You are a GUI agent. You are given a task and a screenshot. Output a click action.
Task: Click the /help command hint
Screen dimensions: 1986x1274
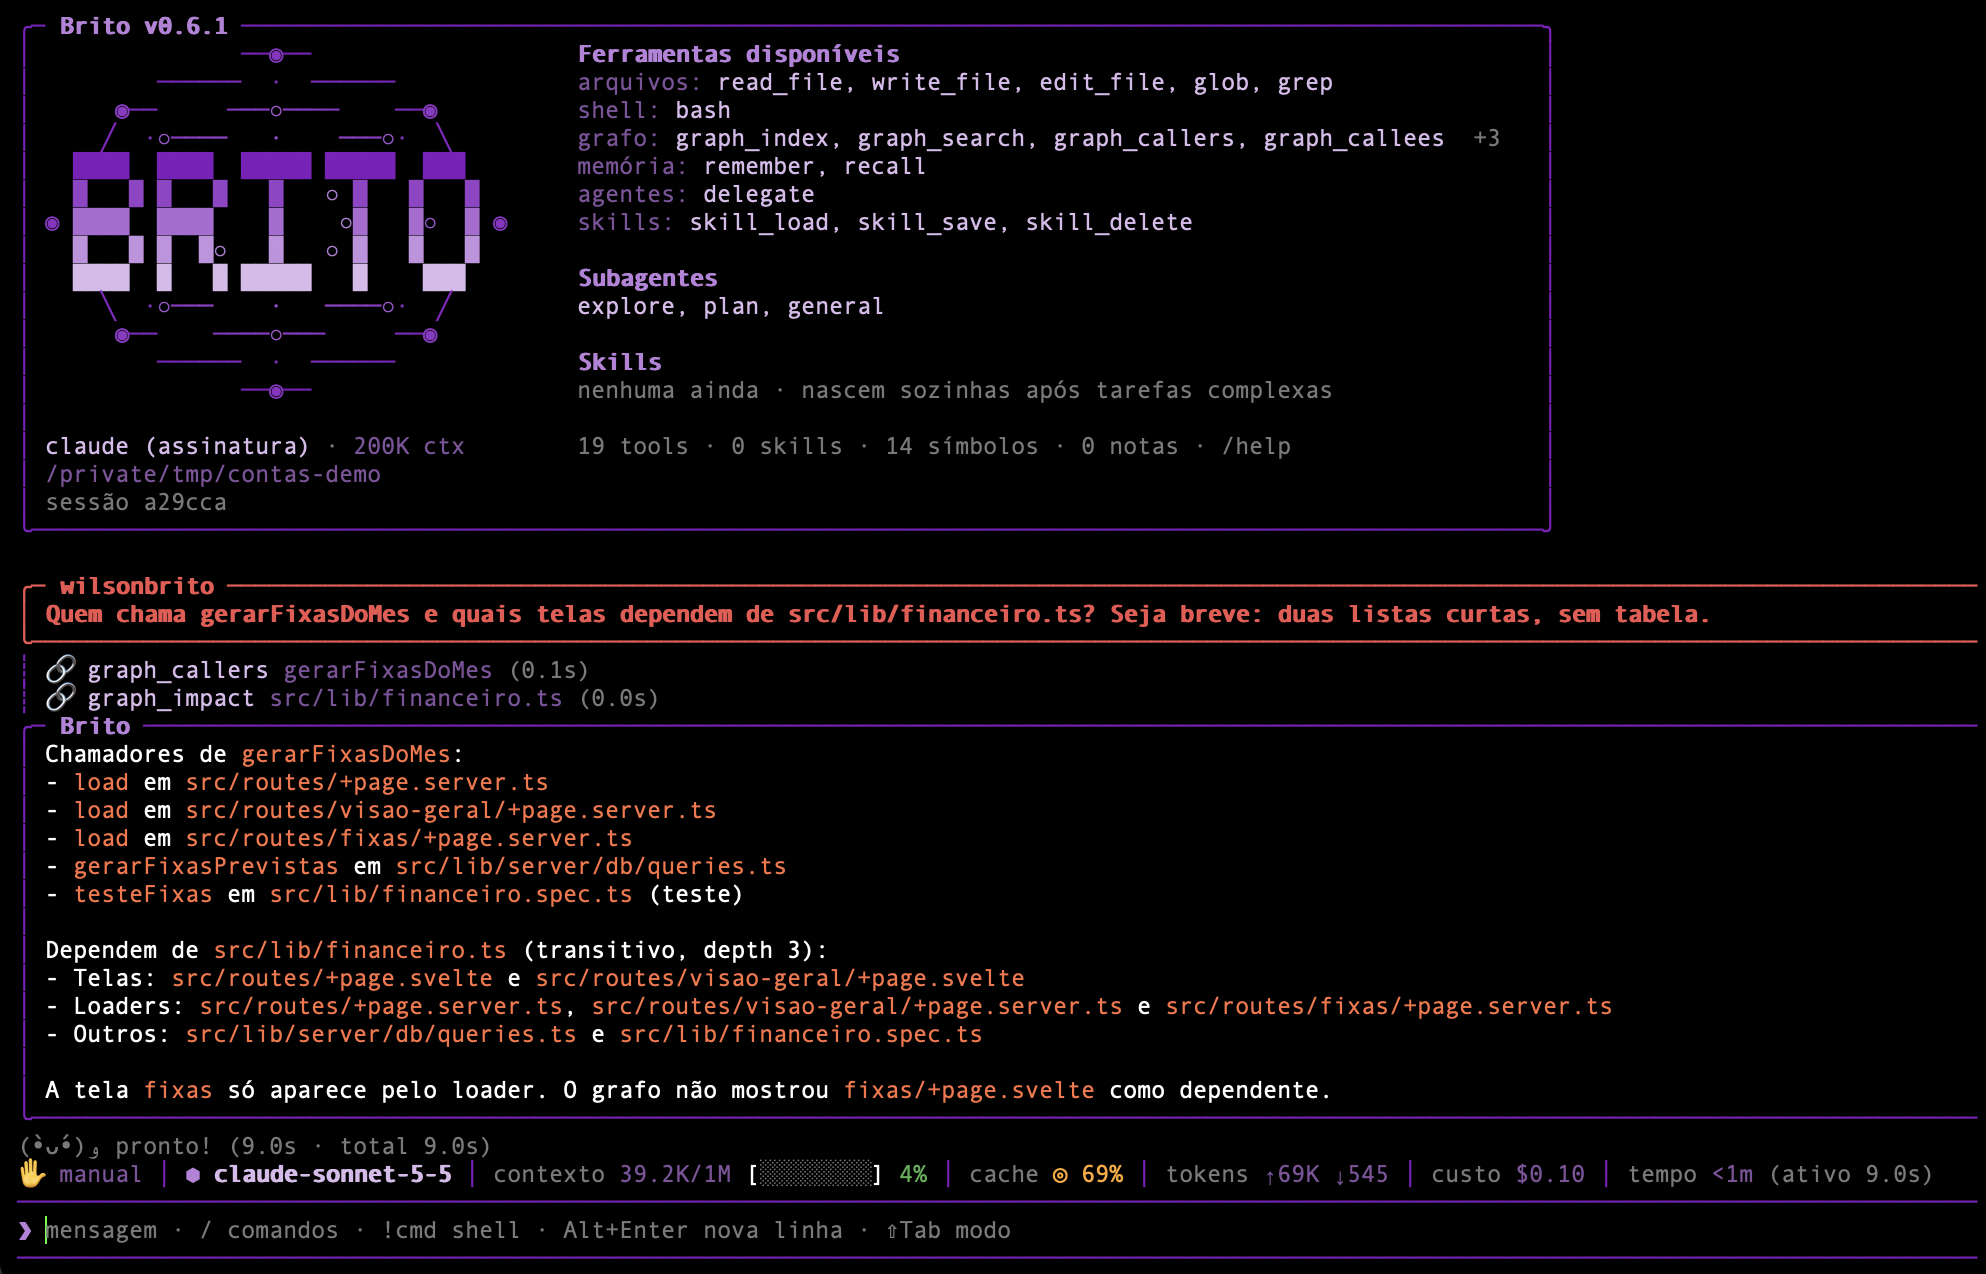coord(1256,446)
